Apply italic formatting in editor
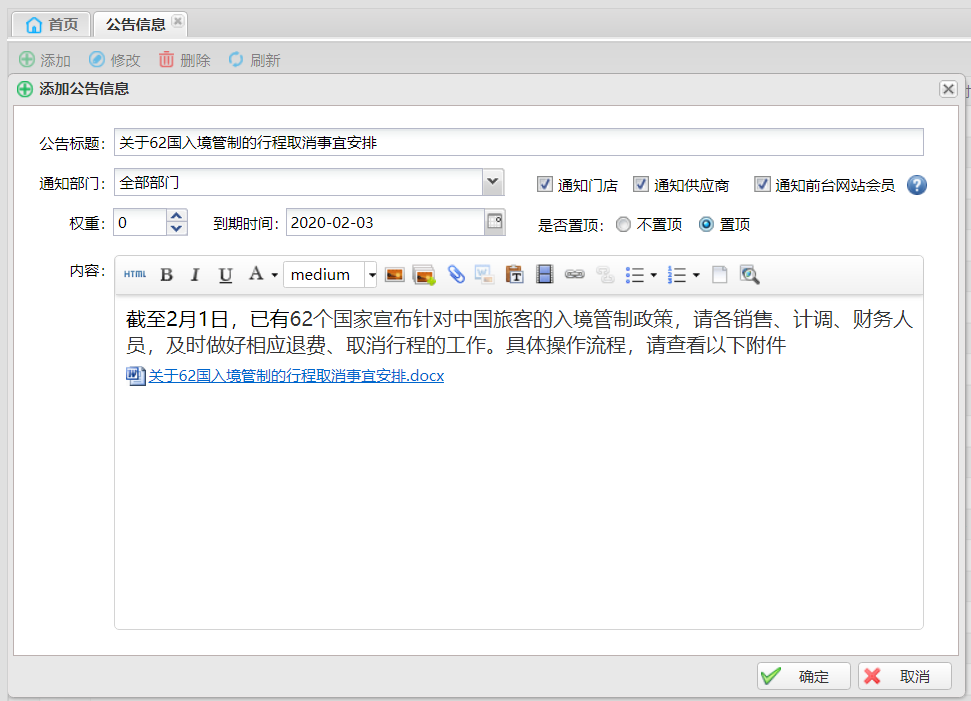971x701 pixels. (195, 274)
